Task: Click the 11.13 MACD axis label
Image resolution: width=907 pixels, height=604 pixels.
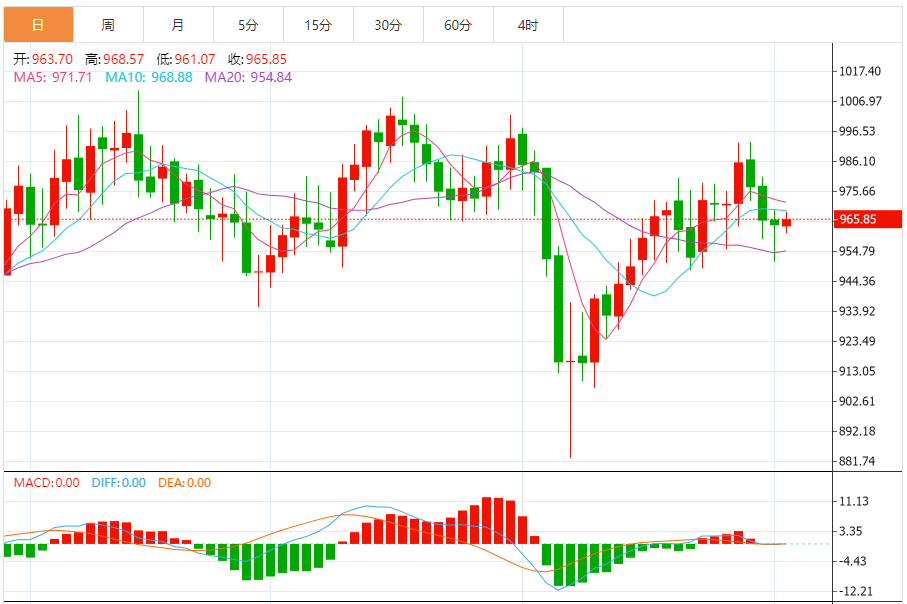Action: click(x=854, y=502)
